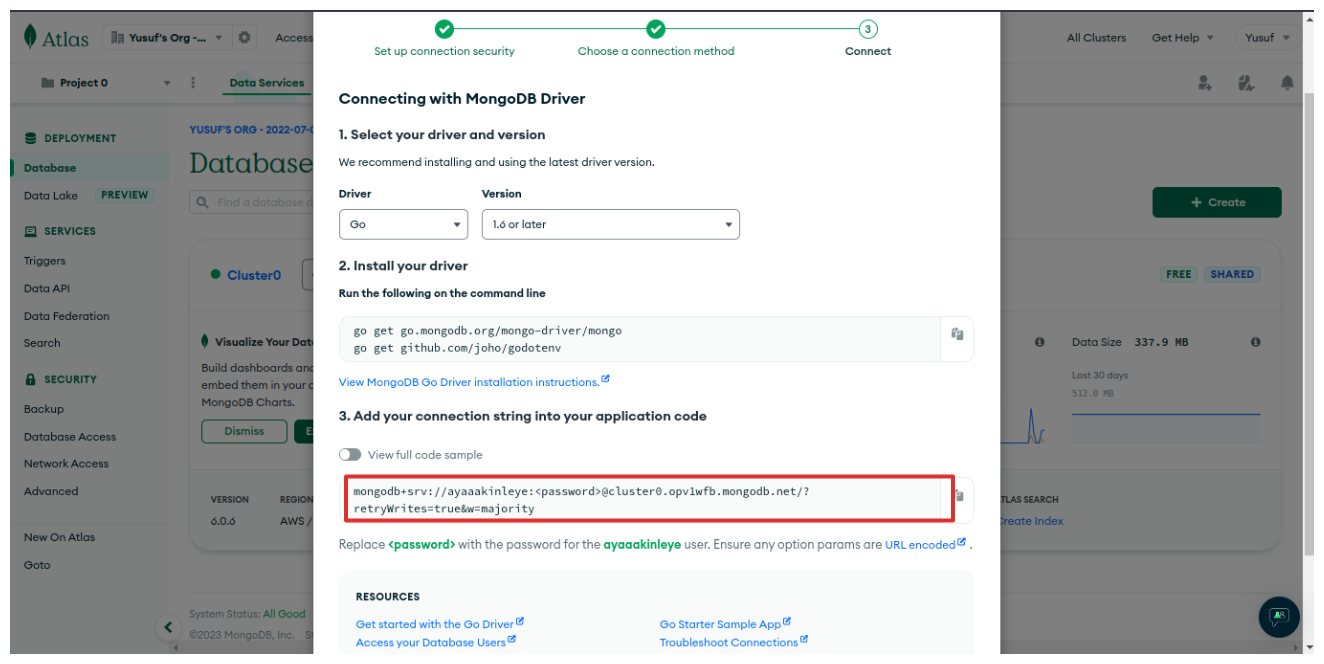This screenshot has width=1324, height=664.
Task: Open the notifications bell
Action: point(1287,83)
